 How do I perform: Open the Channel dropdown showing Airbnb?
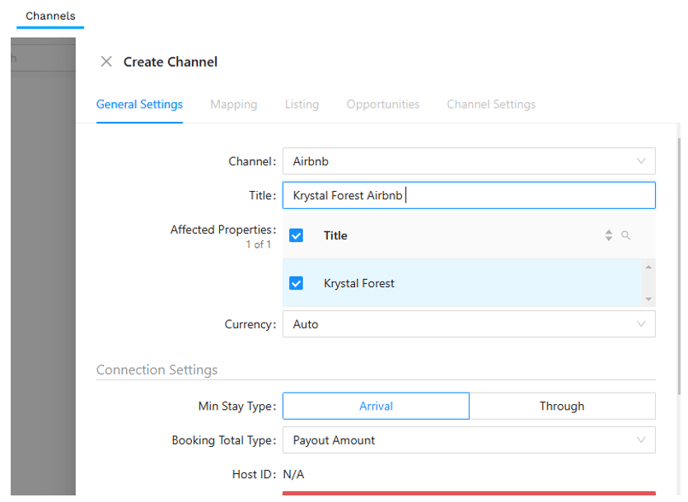click(469, 161)
